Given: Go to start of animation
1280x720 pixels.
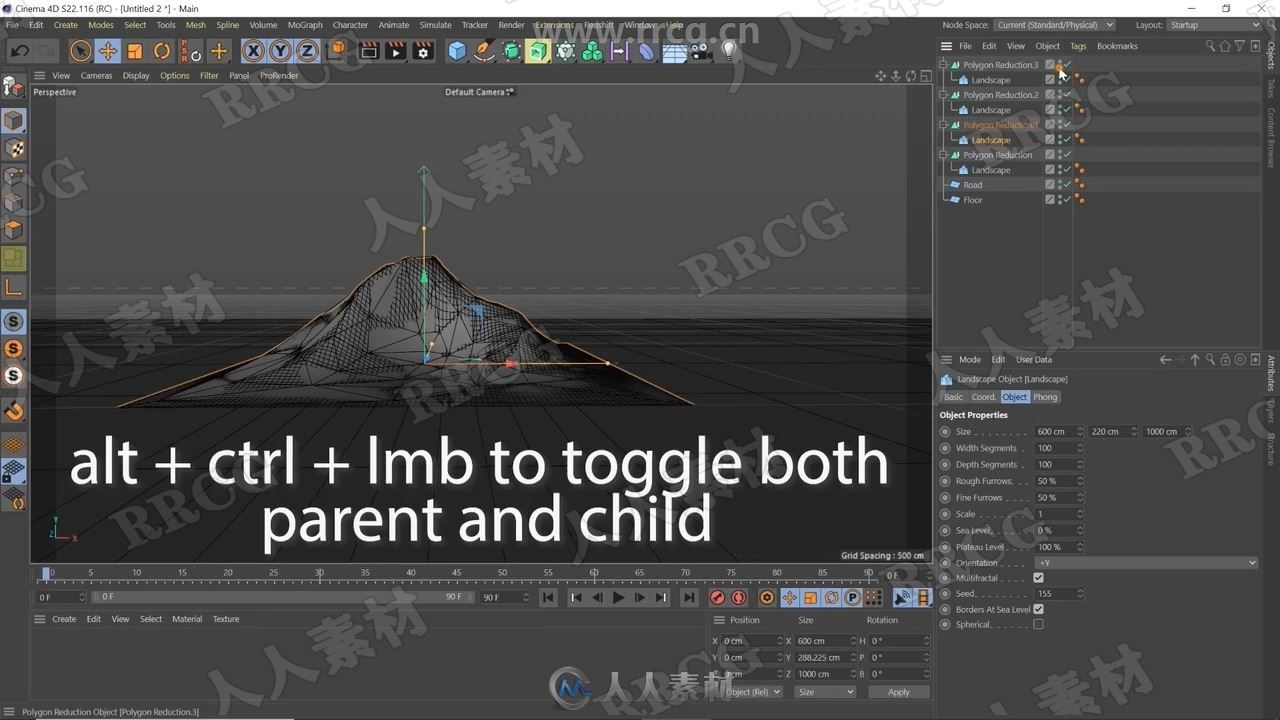Looking at the screenshot, I should pos(548,598).
